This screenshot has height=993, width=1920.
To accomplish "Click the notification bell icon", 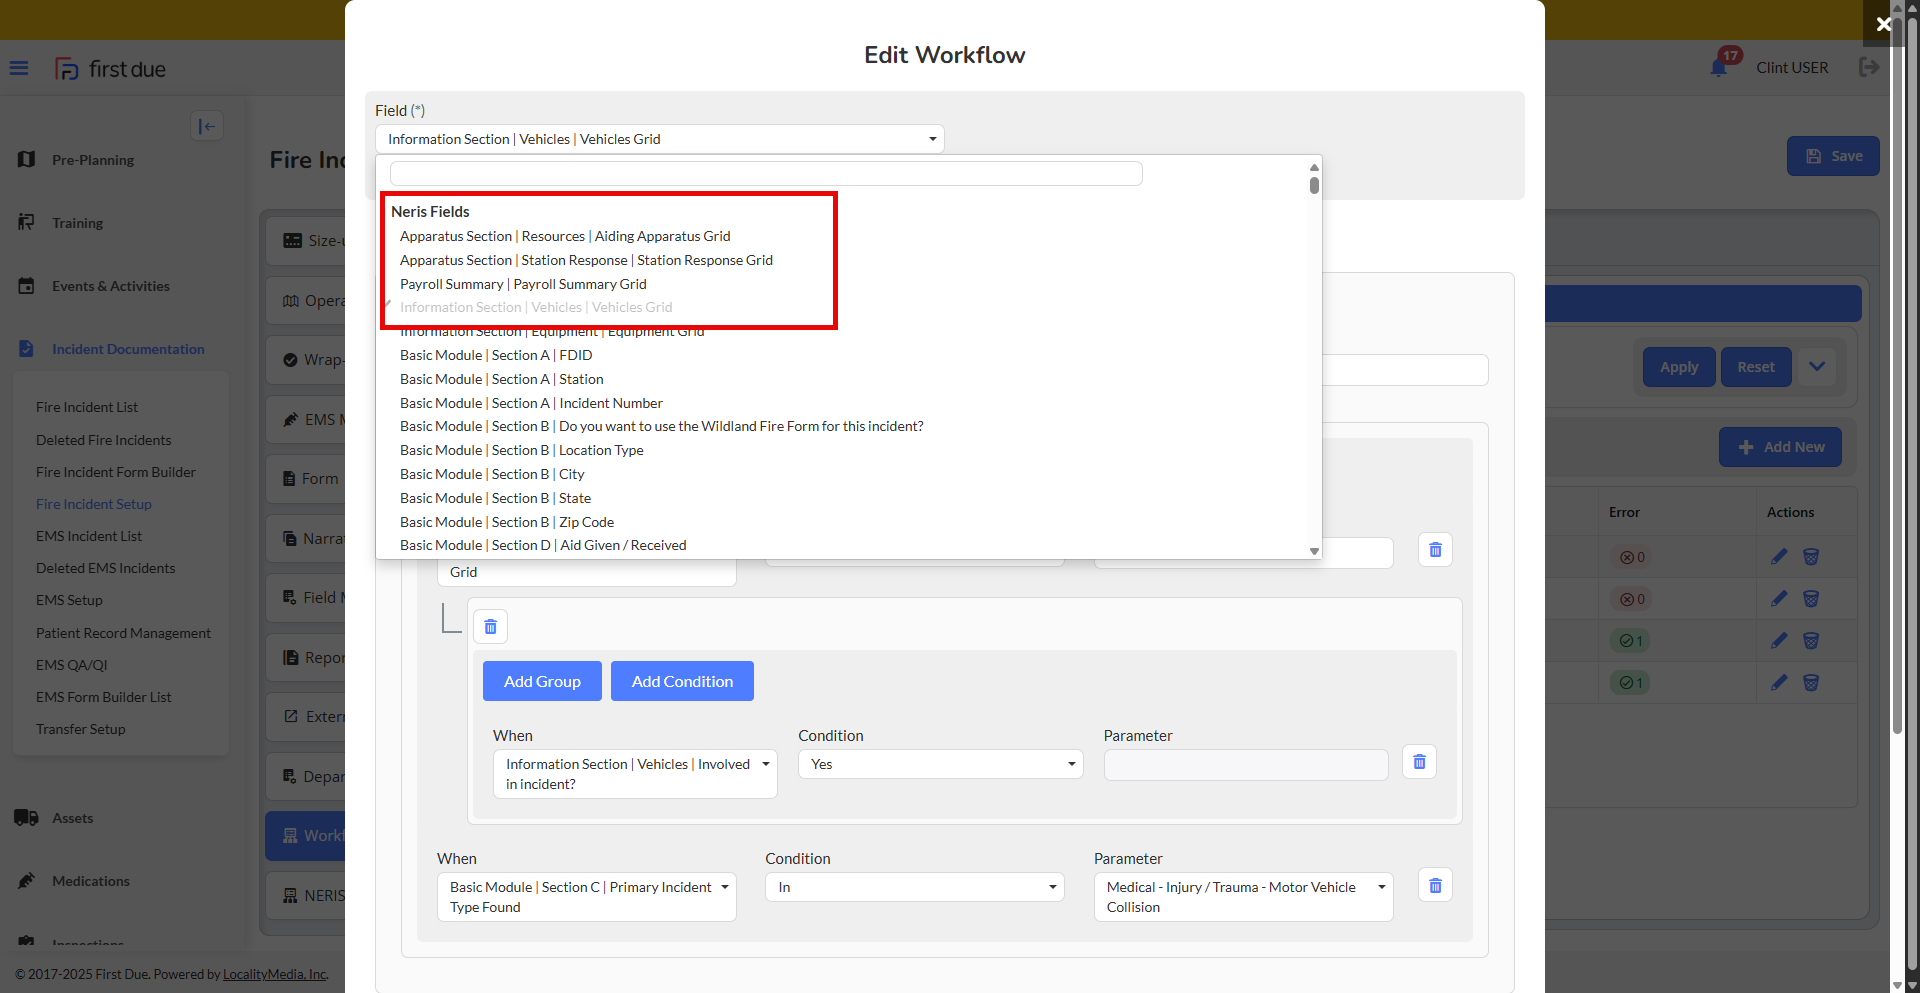I will (1718, 68).
